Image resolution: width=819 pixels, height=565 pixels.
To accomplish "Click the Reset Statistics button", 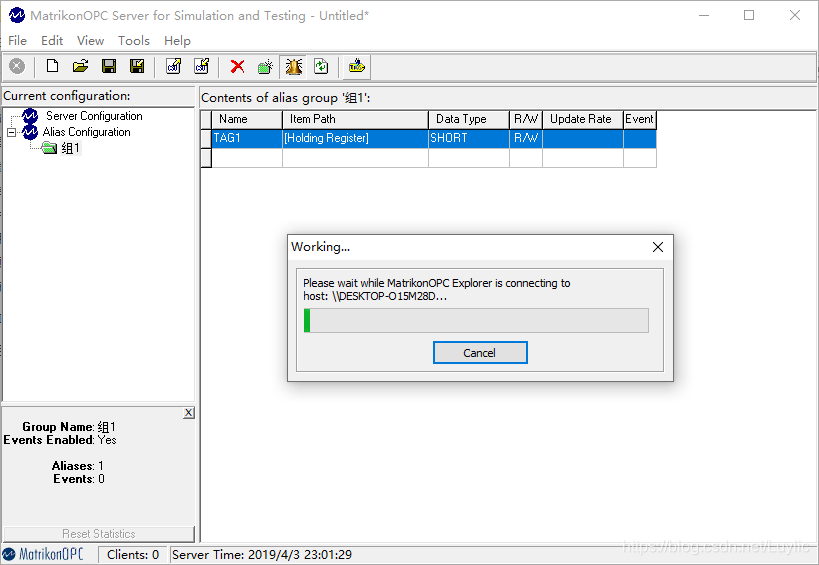I will [99, 534].
